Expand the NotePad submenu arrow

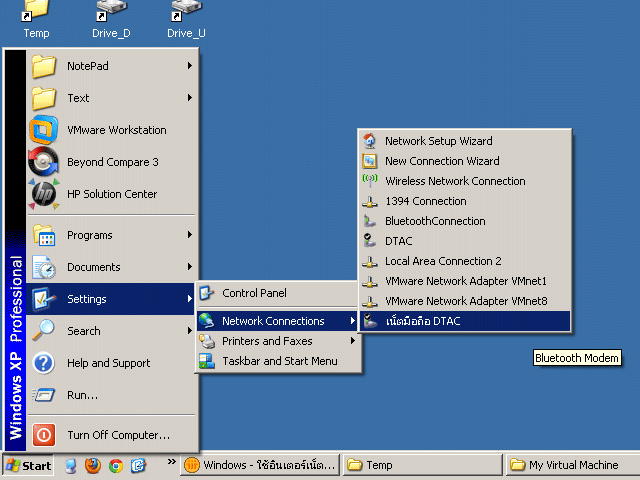point(190,66)
